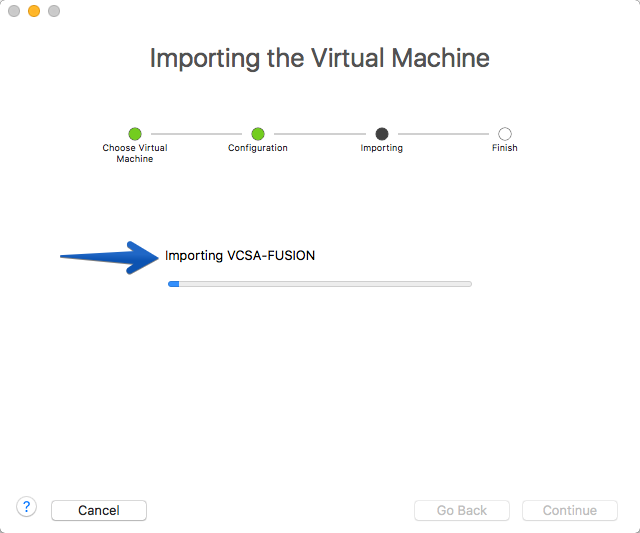Click the import progress bar

(320, 284)
